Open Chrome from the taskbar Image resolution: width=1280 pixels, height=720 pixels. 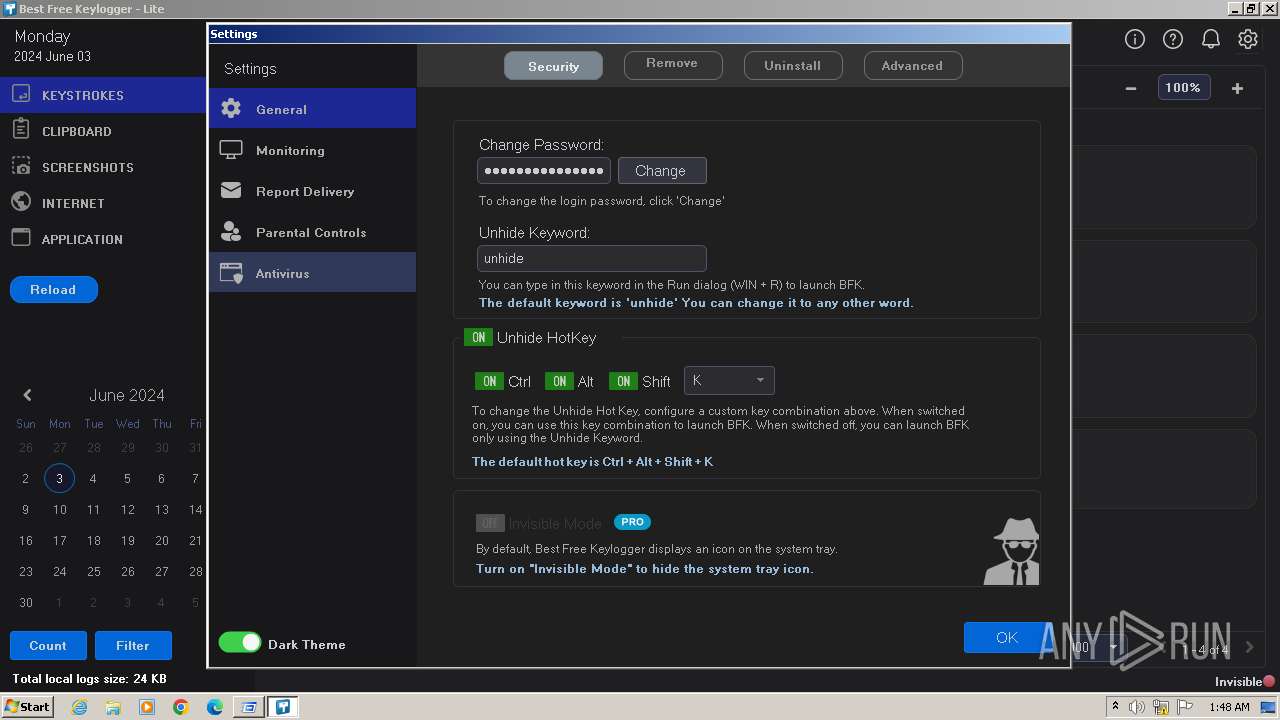(181, 707)
